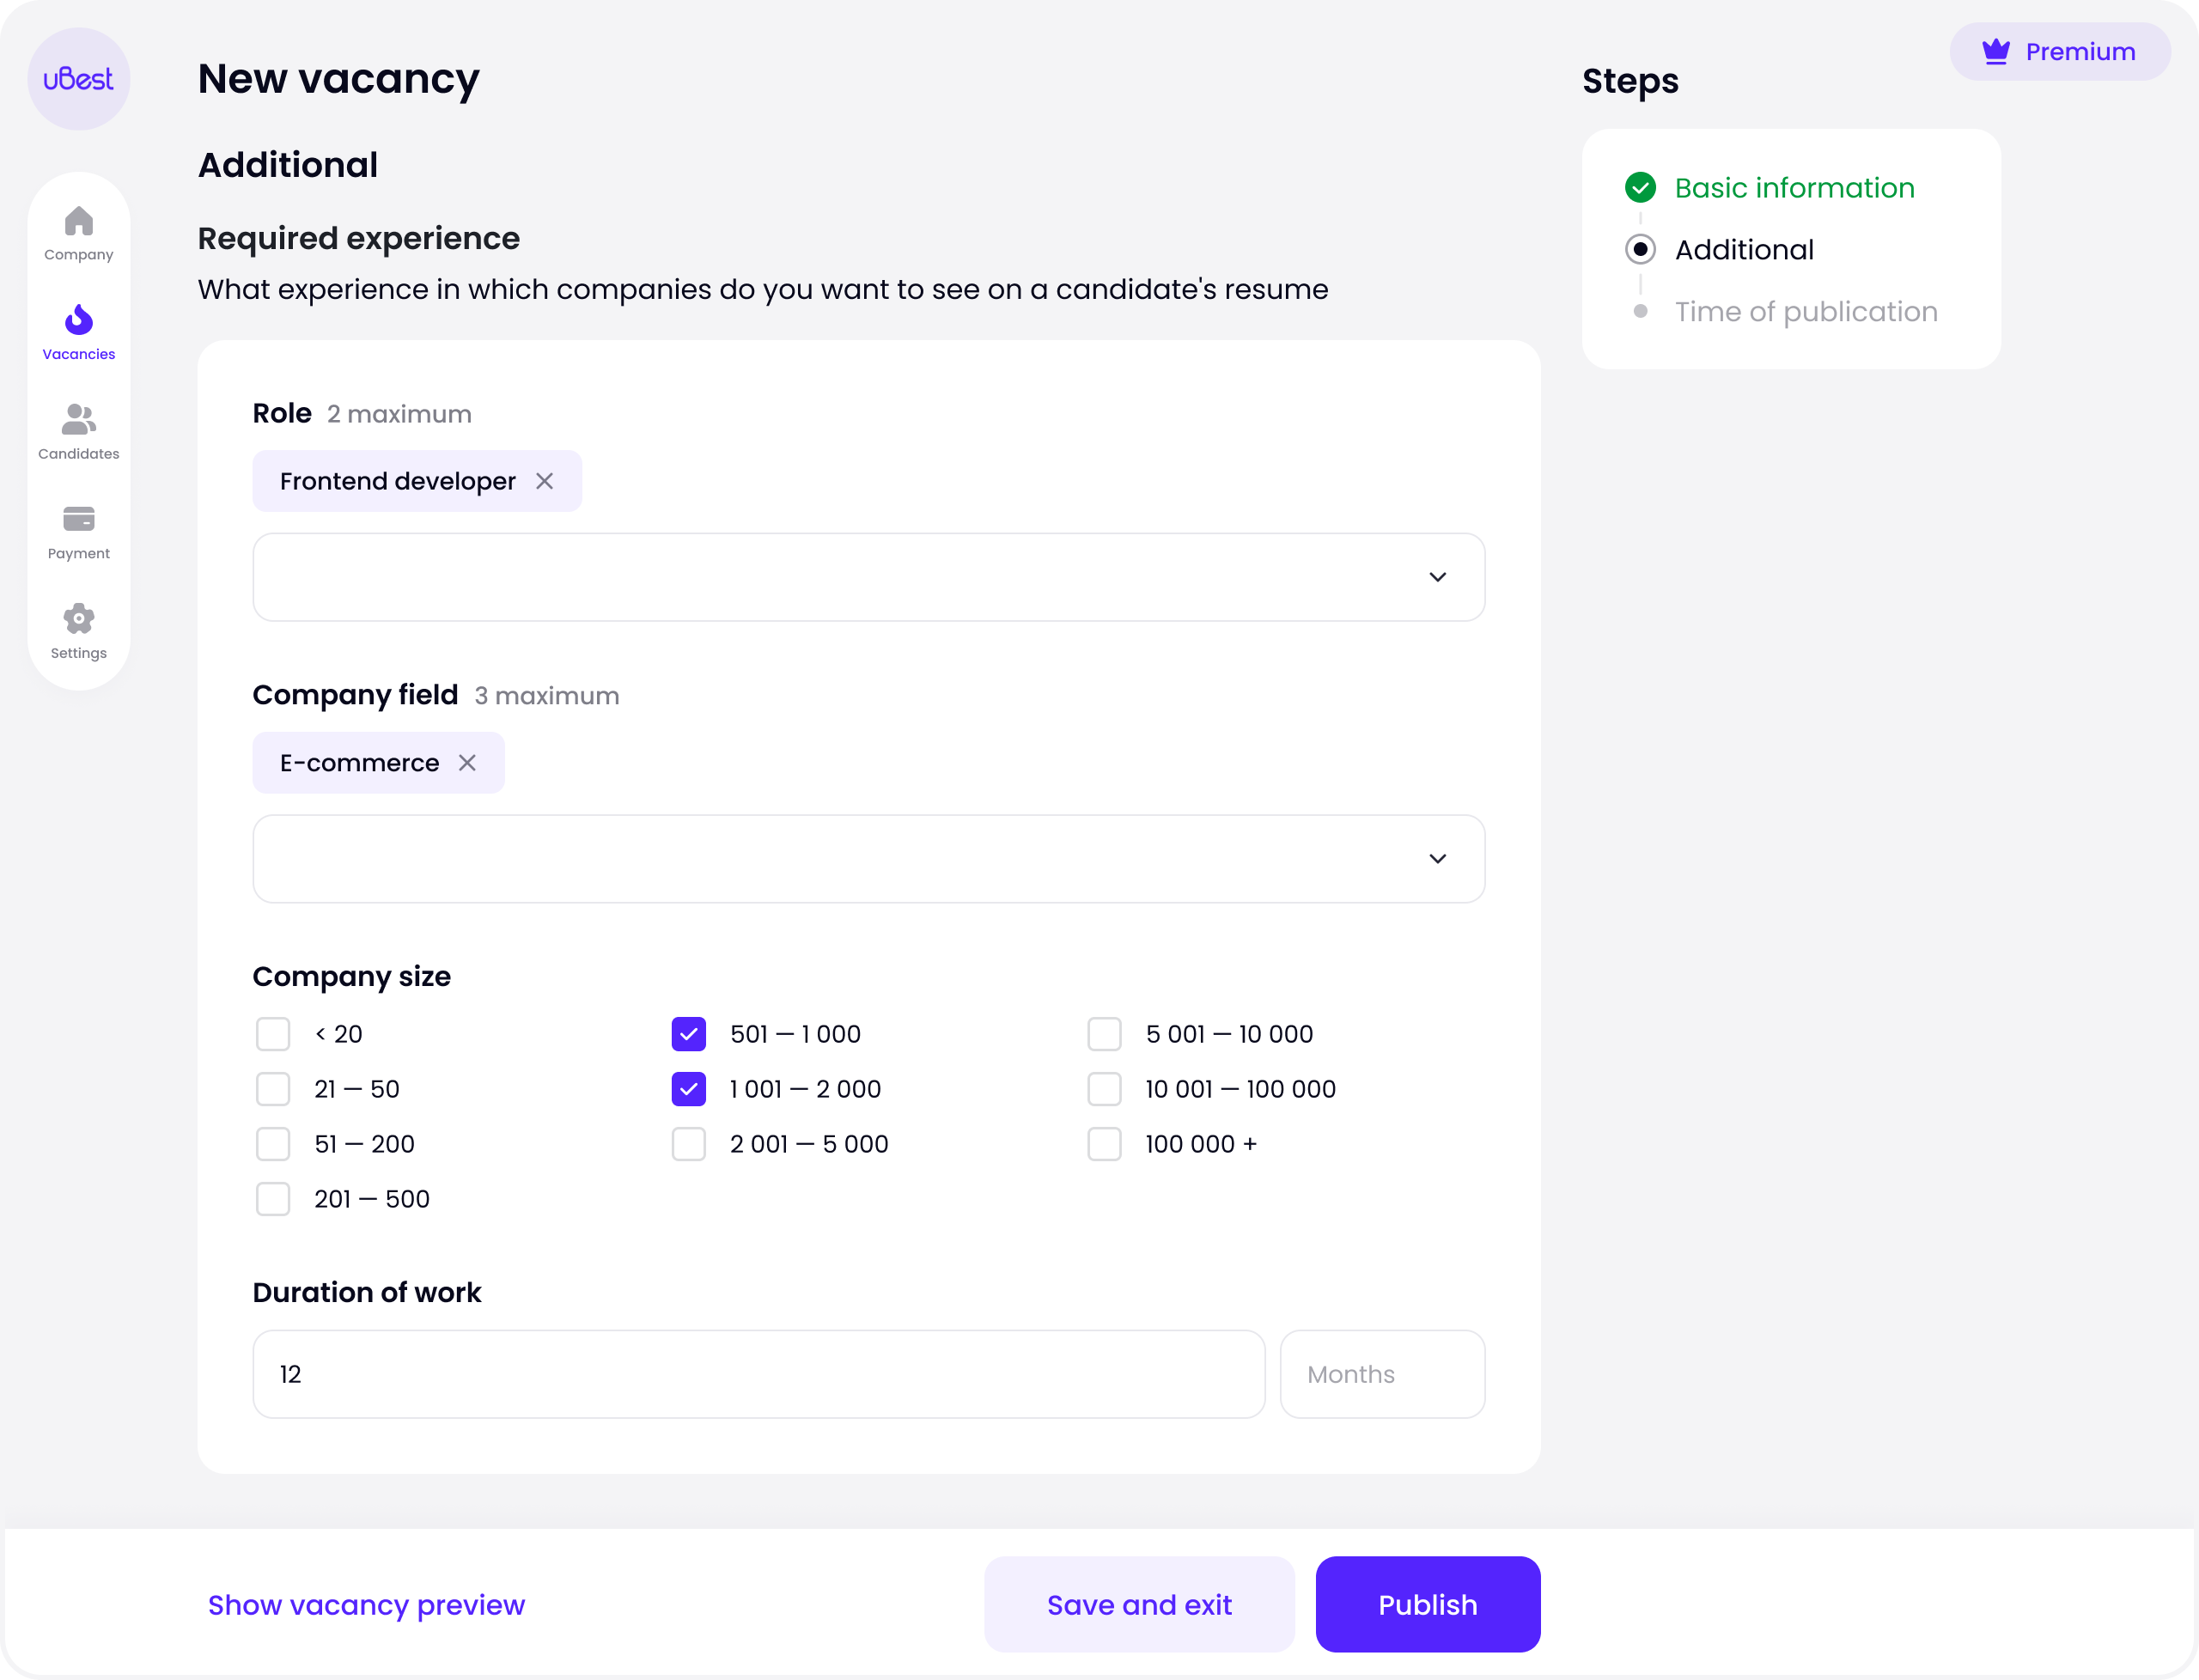Click the Publish button

(1427, 1604)
